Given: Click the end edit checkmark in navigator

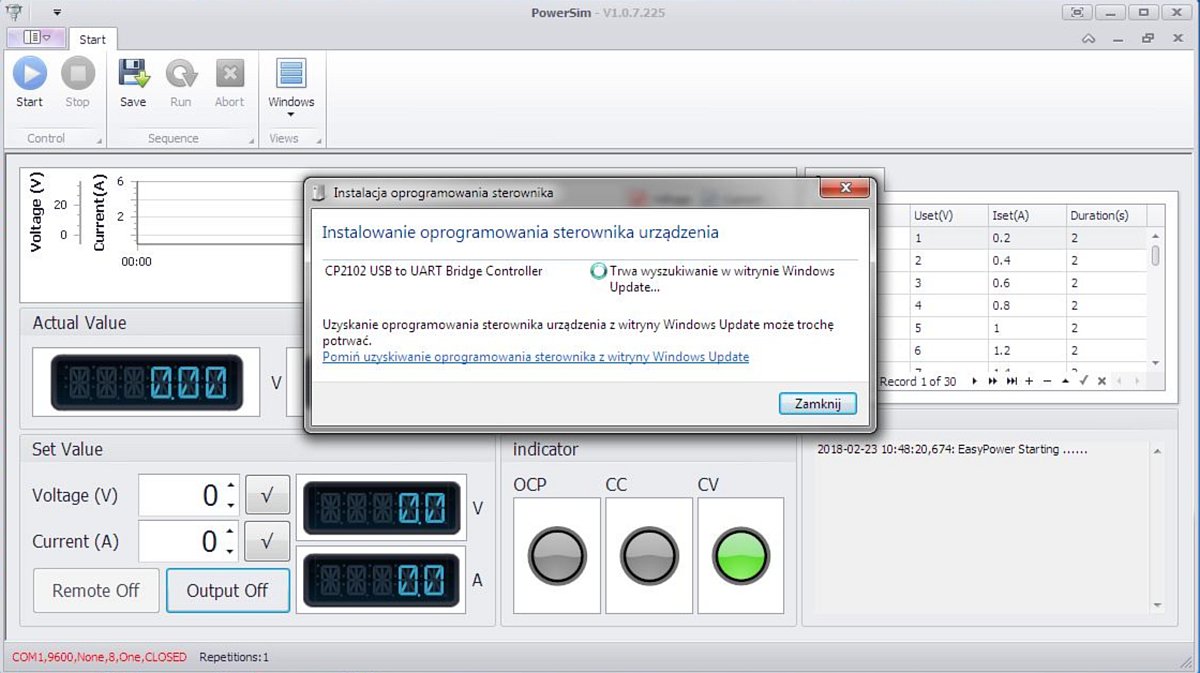Looking at the screenshot, I should (x=1083, y=381).
